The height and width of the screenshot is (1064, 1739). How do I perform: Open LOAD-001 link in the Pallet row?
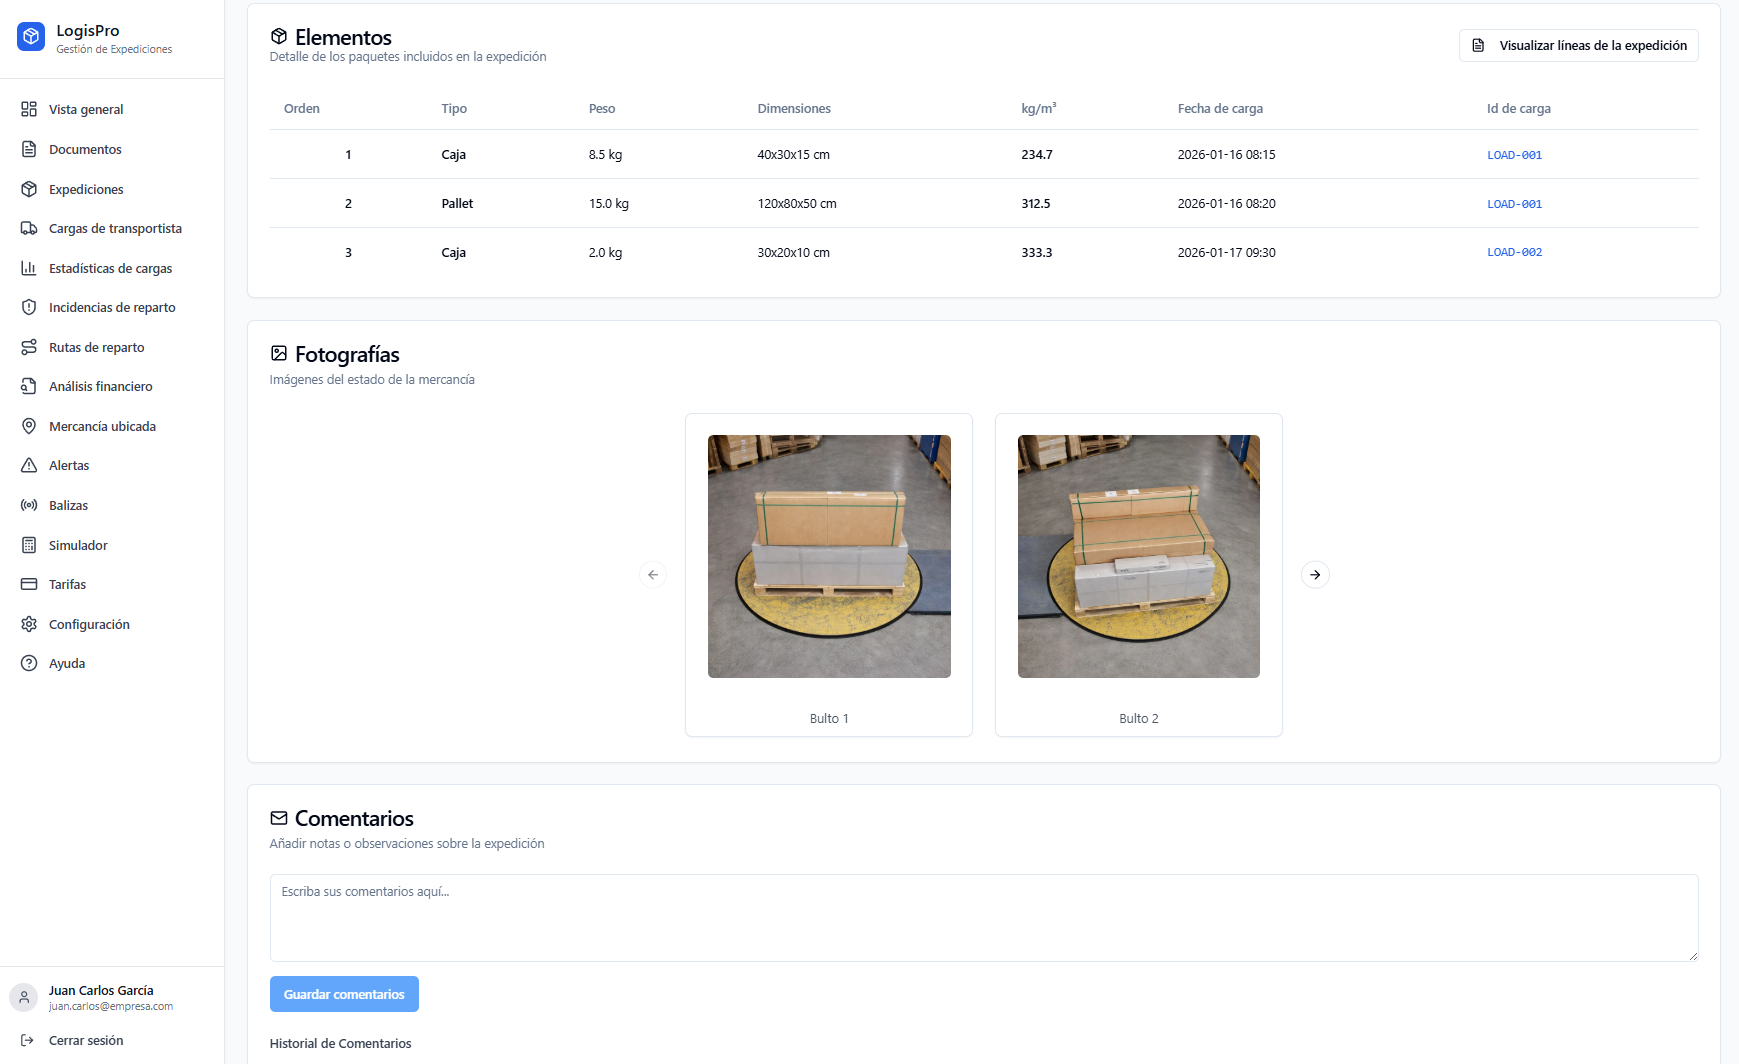[x=1514, y=204]
